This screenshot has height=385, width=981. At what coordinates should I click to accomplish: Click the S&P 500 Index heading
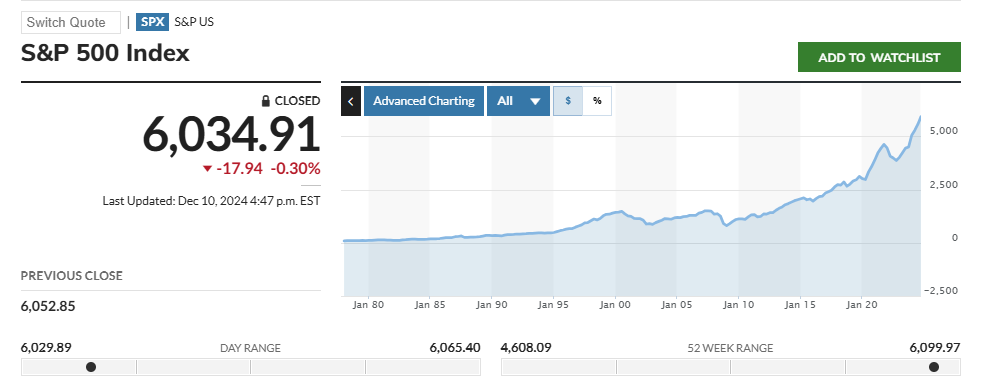click(105, 53)
